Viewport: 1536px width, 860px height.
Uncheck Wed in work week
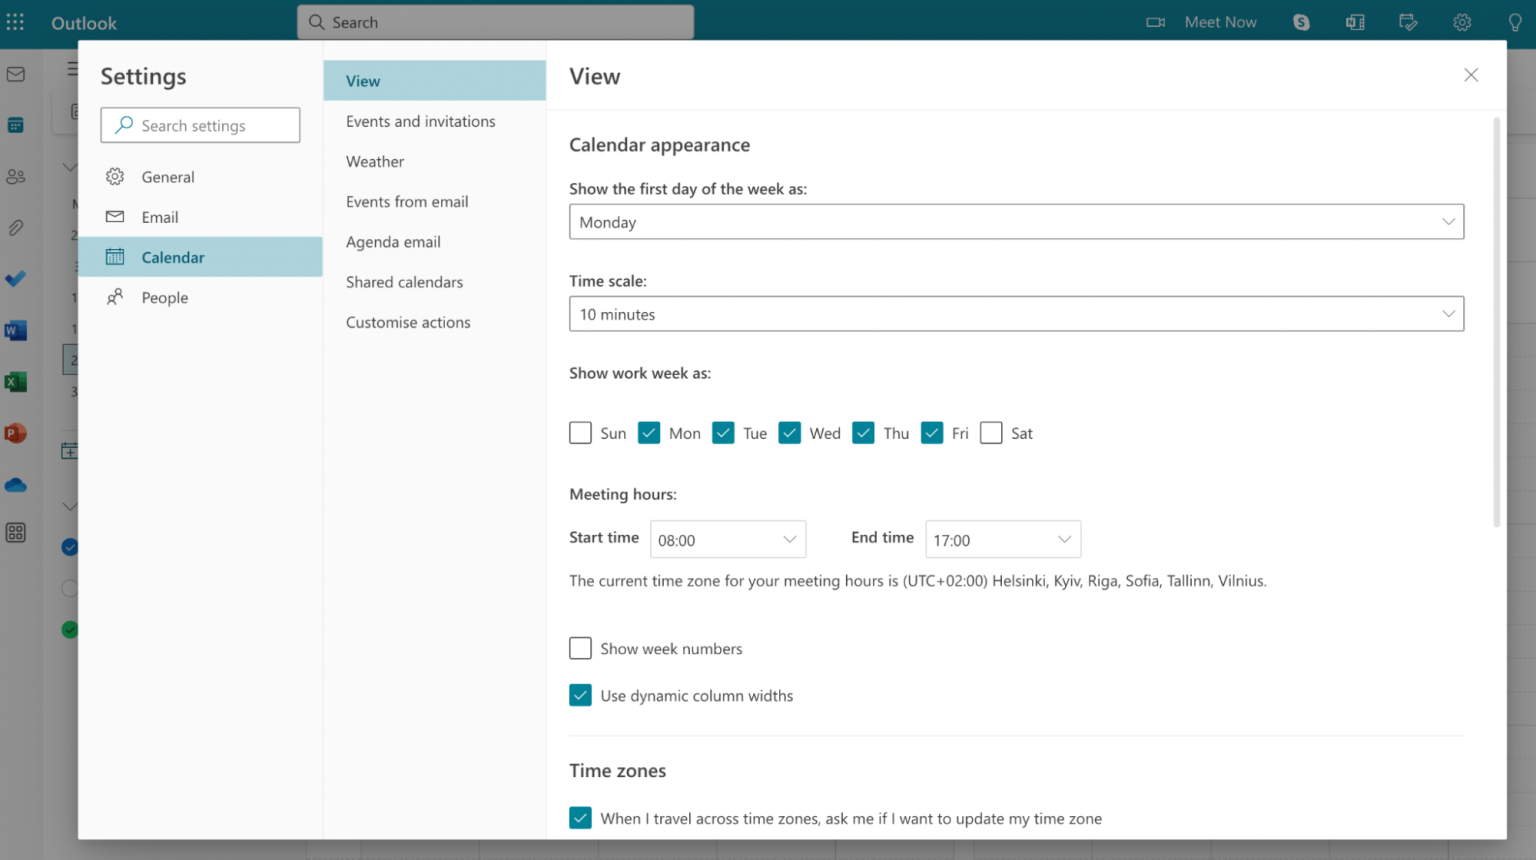[x=790, y=433]
